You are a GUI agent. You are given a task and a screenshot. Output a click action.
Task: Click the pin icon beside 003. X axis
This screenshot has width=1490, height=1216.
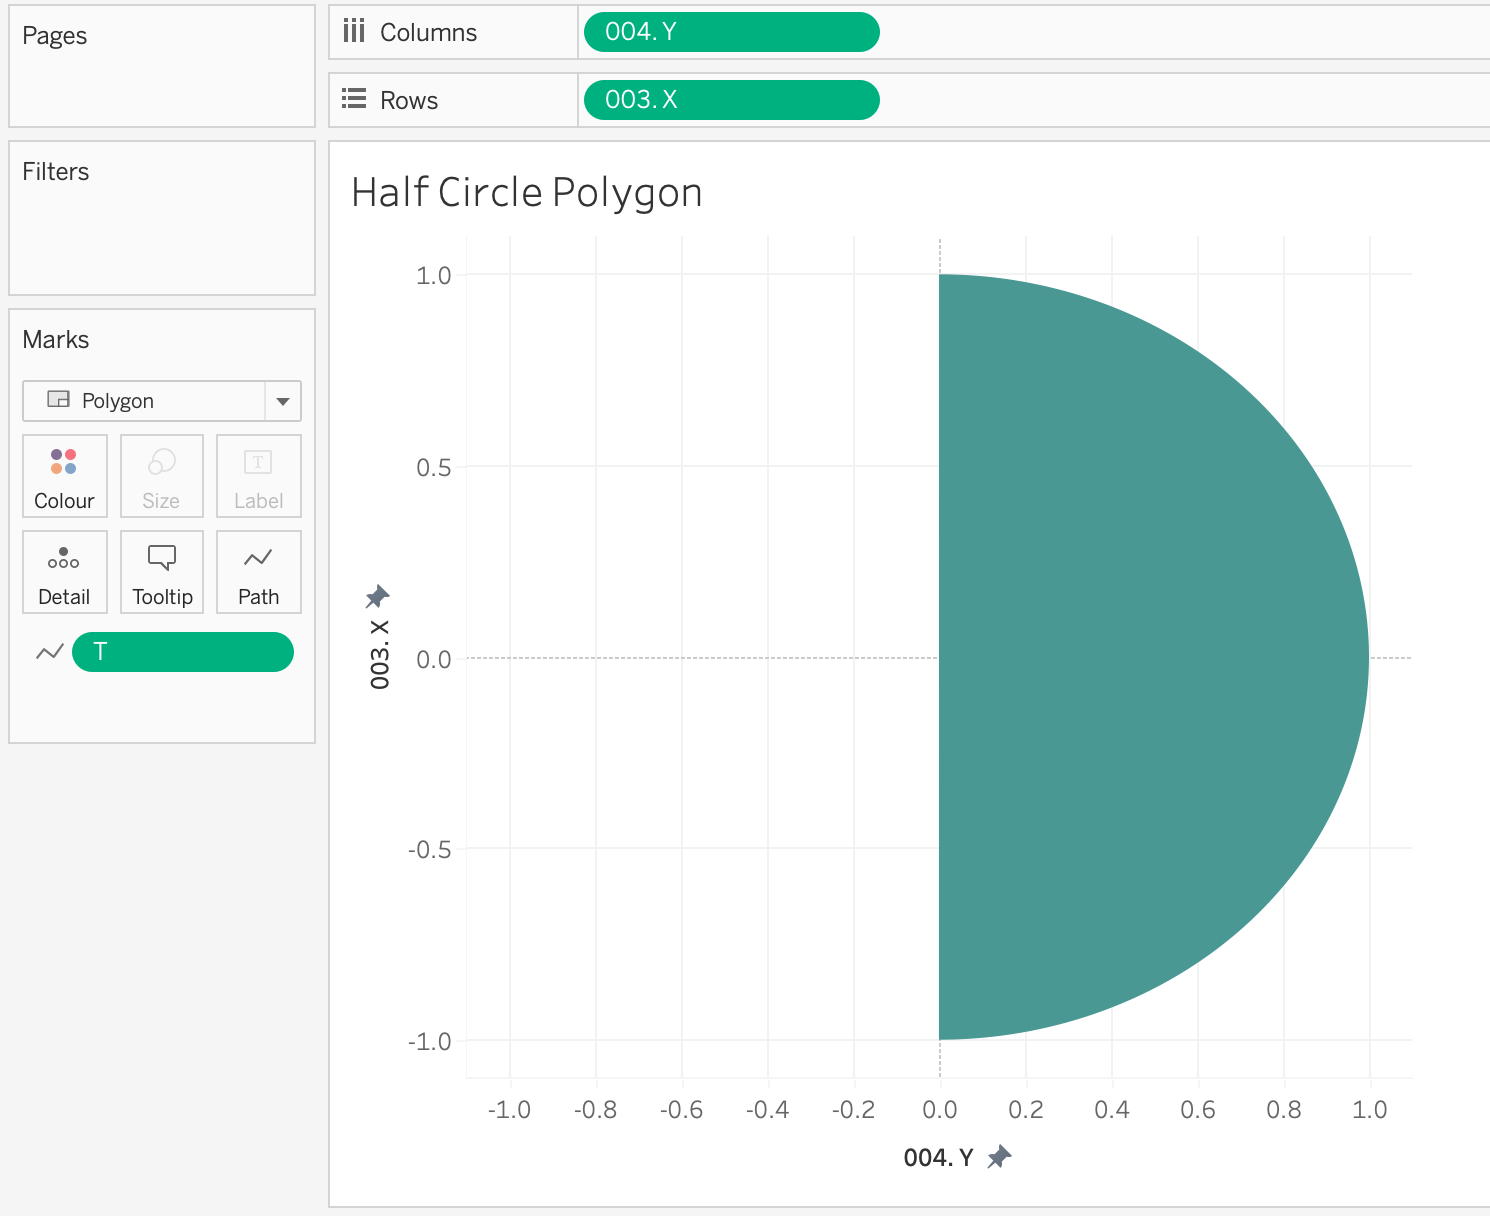[x=377, y=597]
